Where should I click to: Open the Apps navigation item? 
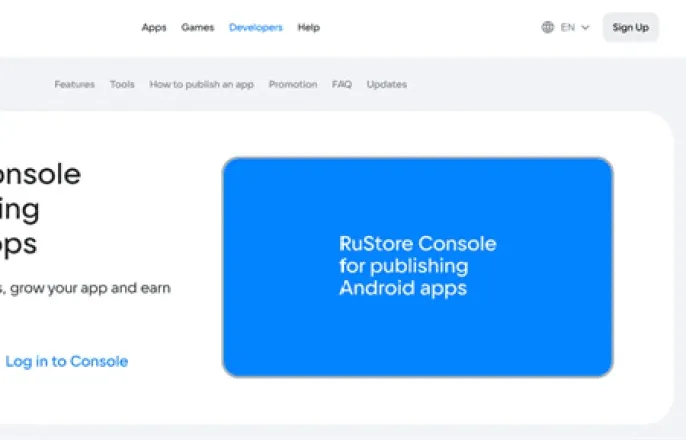pos(154,28)
